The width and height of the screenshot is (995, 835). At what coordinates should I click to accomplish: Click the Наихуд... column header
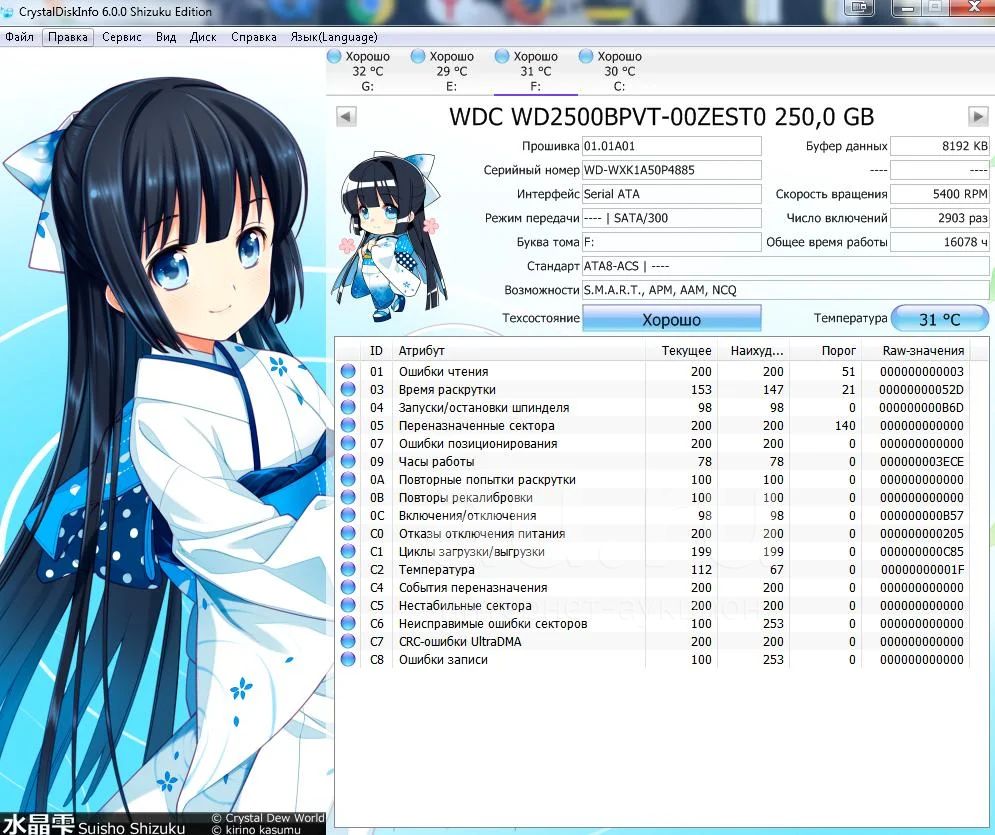[753, 351]
